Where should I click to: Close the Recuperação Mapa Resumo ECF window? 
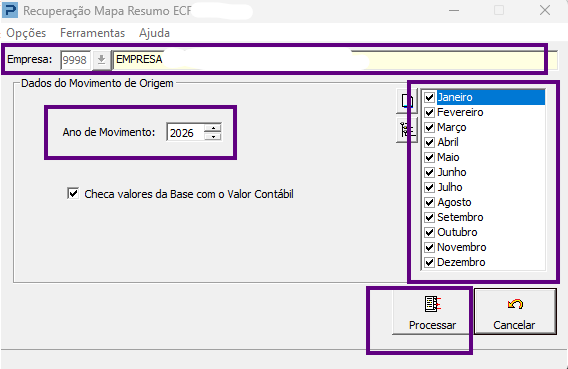click(545, 11)
